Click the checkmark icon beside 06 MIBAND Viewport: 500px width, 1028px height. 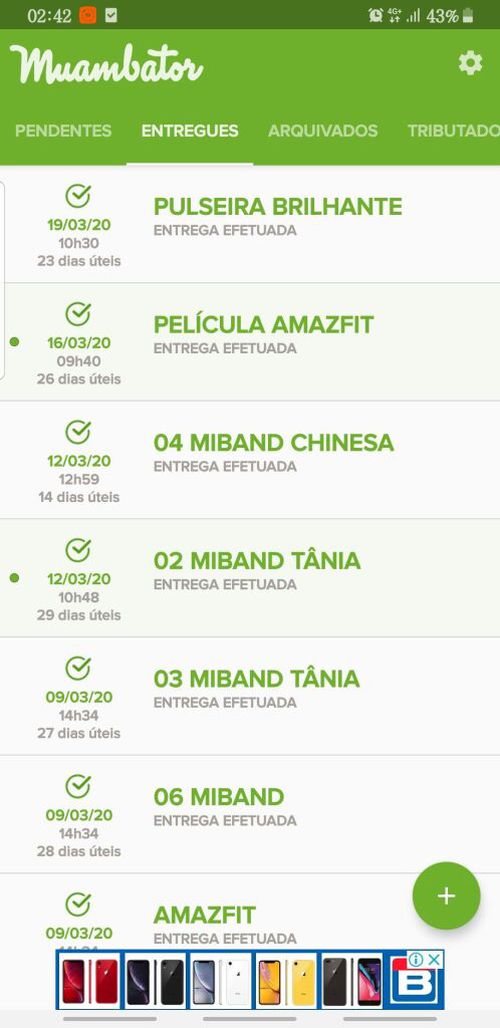(x=78, y=786)
